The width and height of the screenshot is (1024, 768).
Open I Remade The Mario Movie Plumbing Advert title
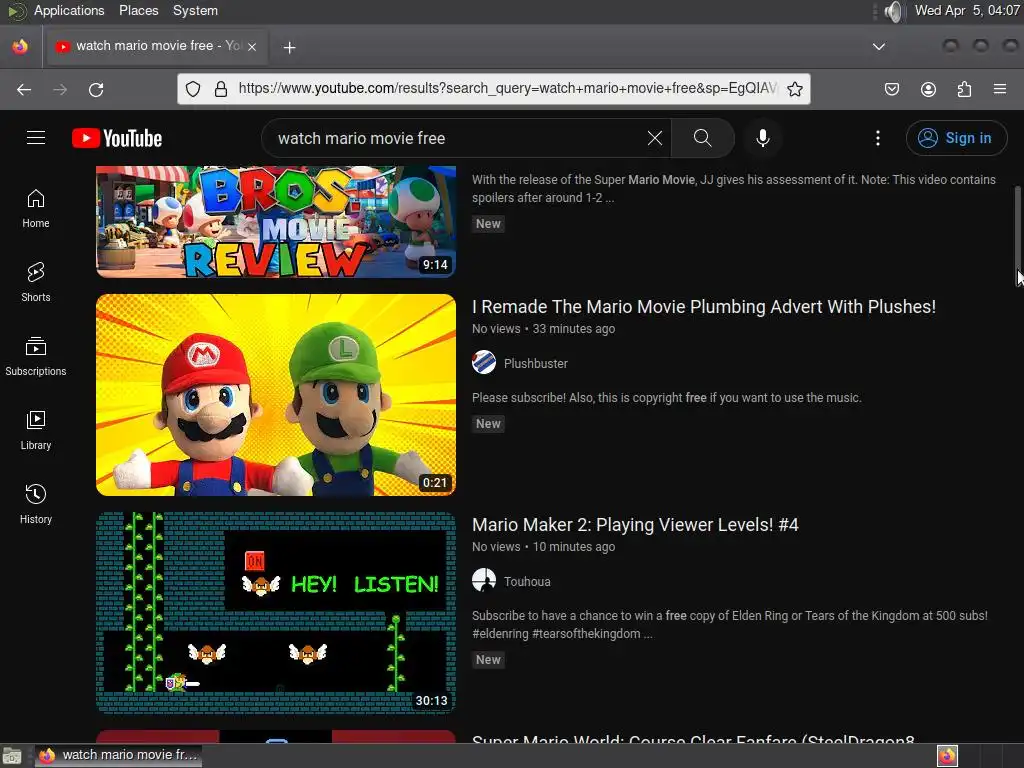click(703, 306)
